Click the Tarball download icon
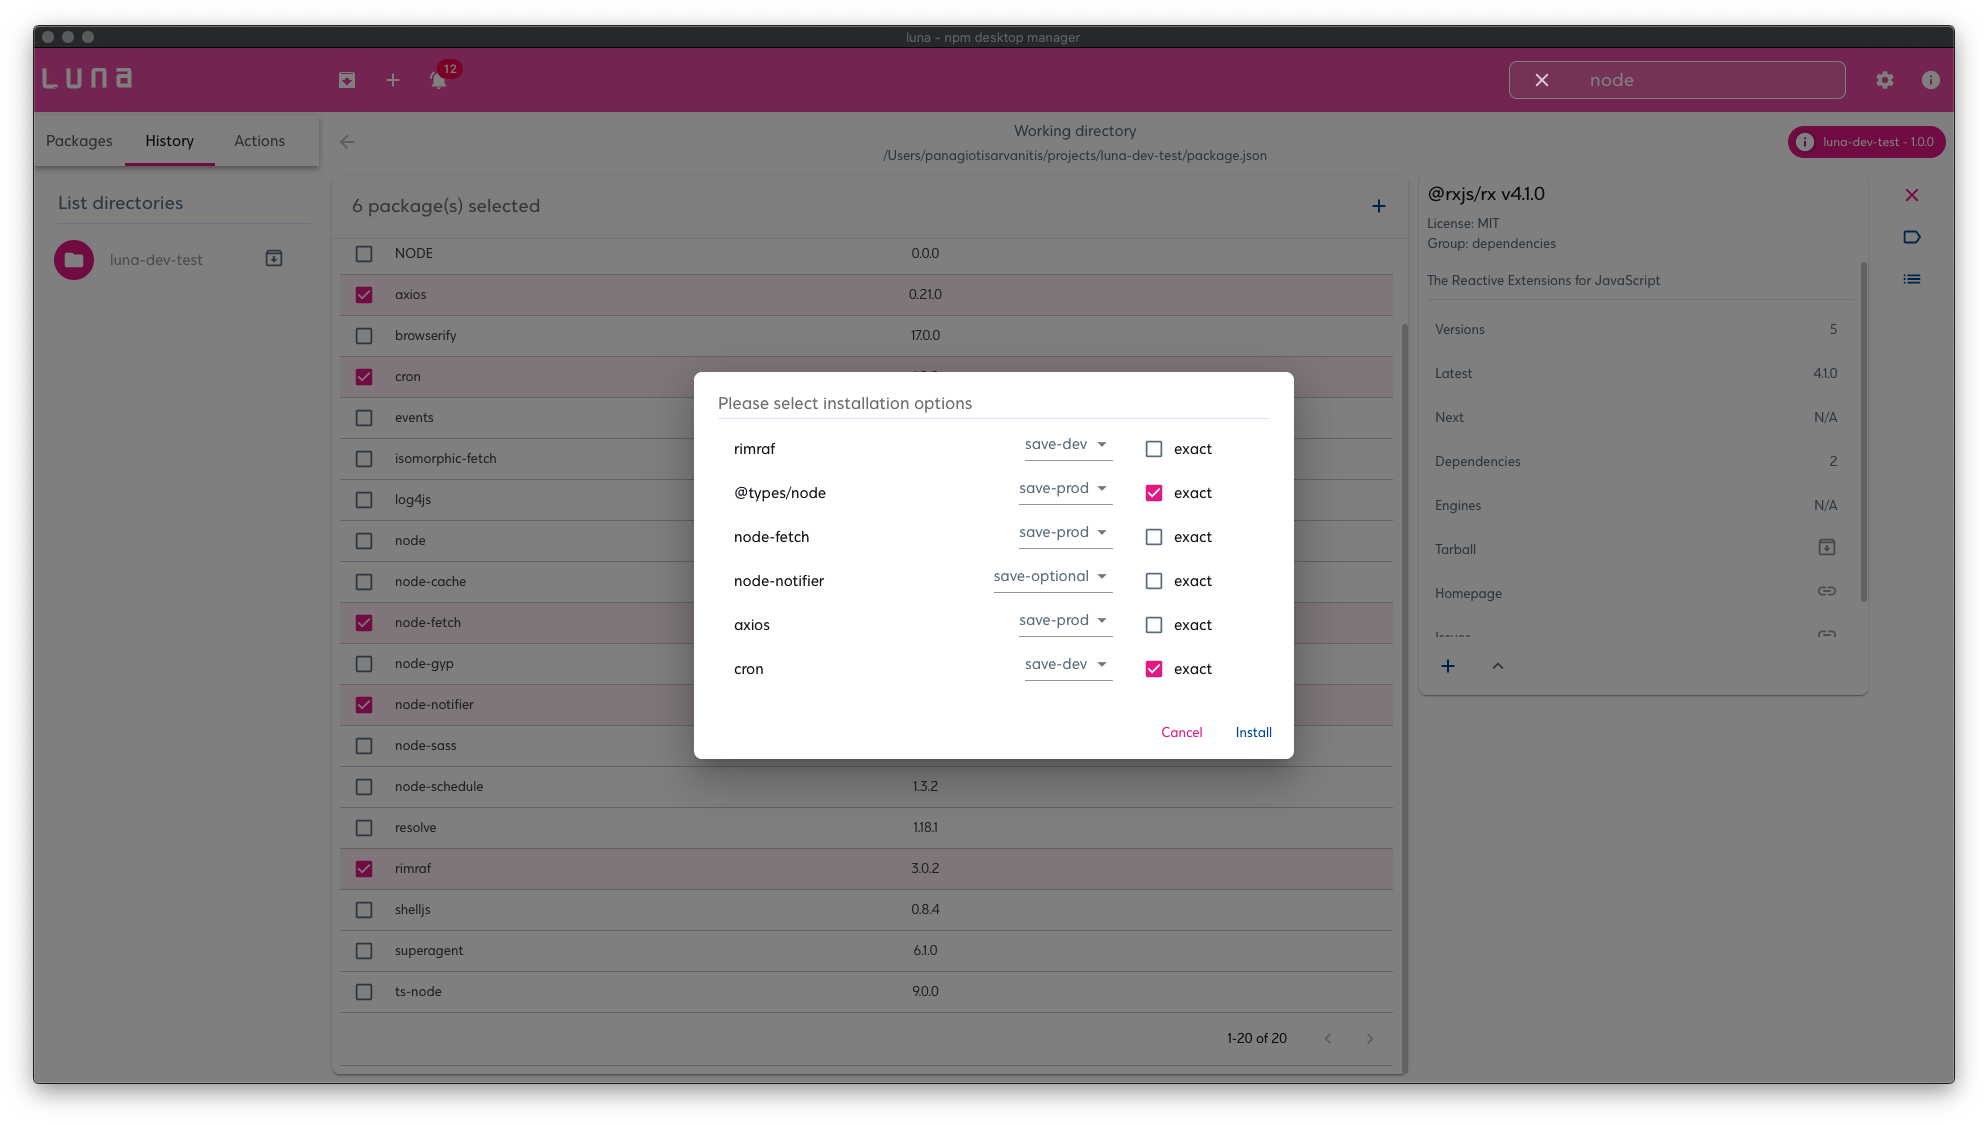The width and height of the screenshot is (1988, 1125). tap(1826, 548)
